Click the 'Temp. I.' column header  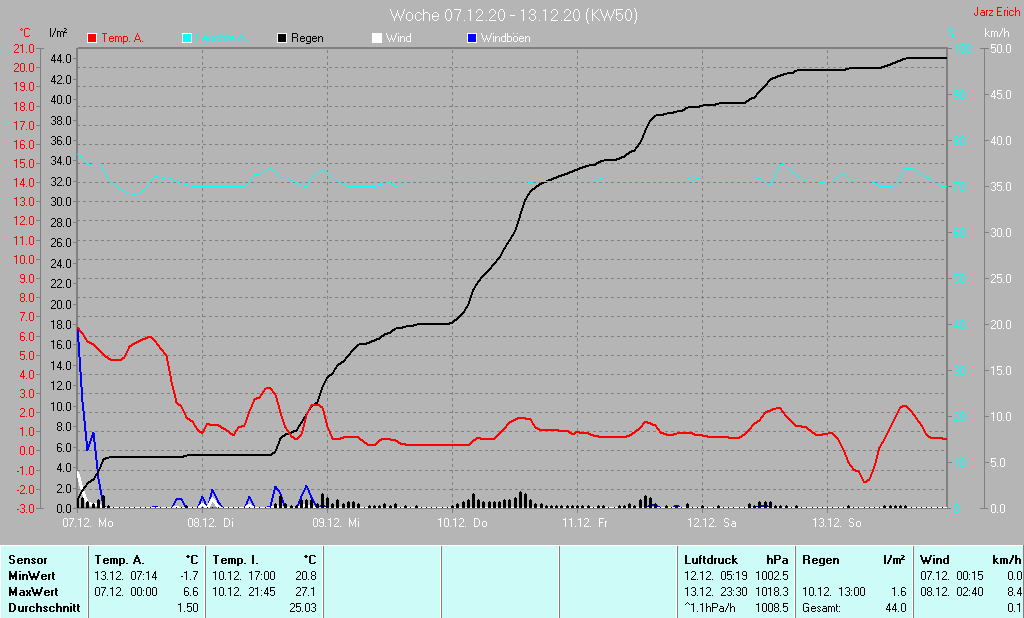pos(235,560)
